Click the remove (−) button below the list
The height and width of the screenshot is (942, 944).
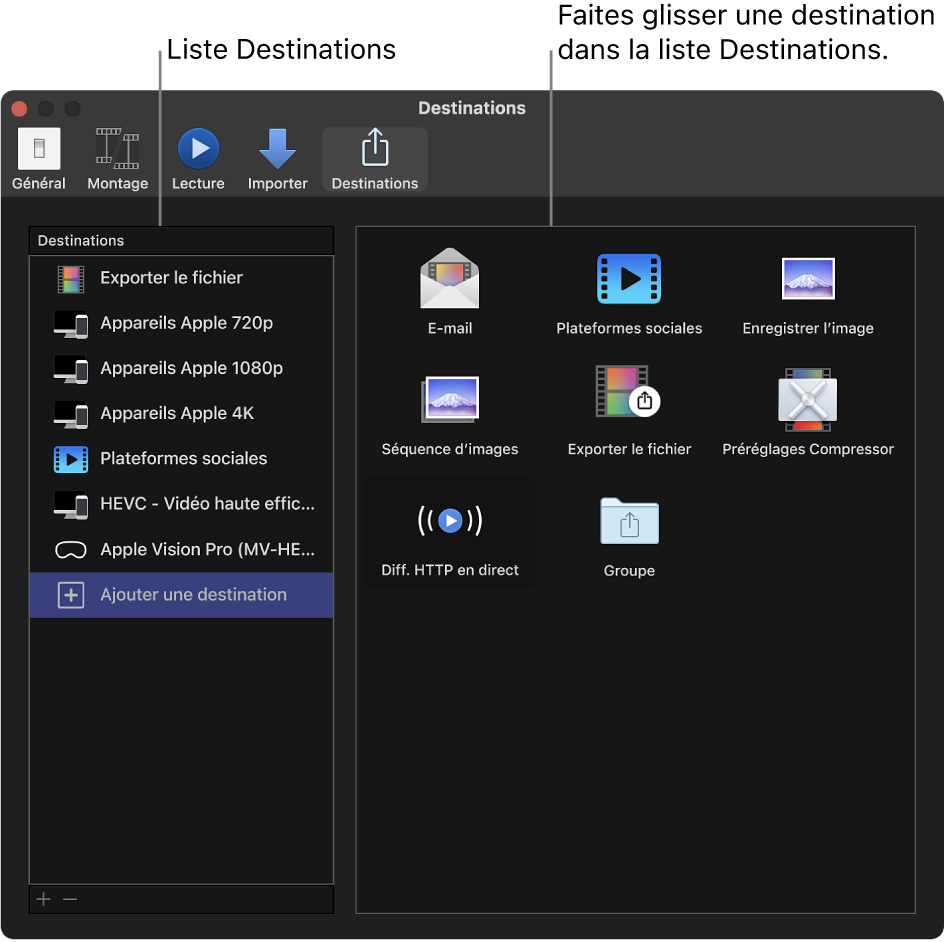click(70, 899)
